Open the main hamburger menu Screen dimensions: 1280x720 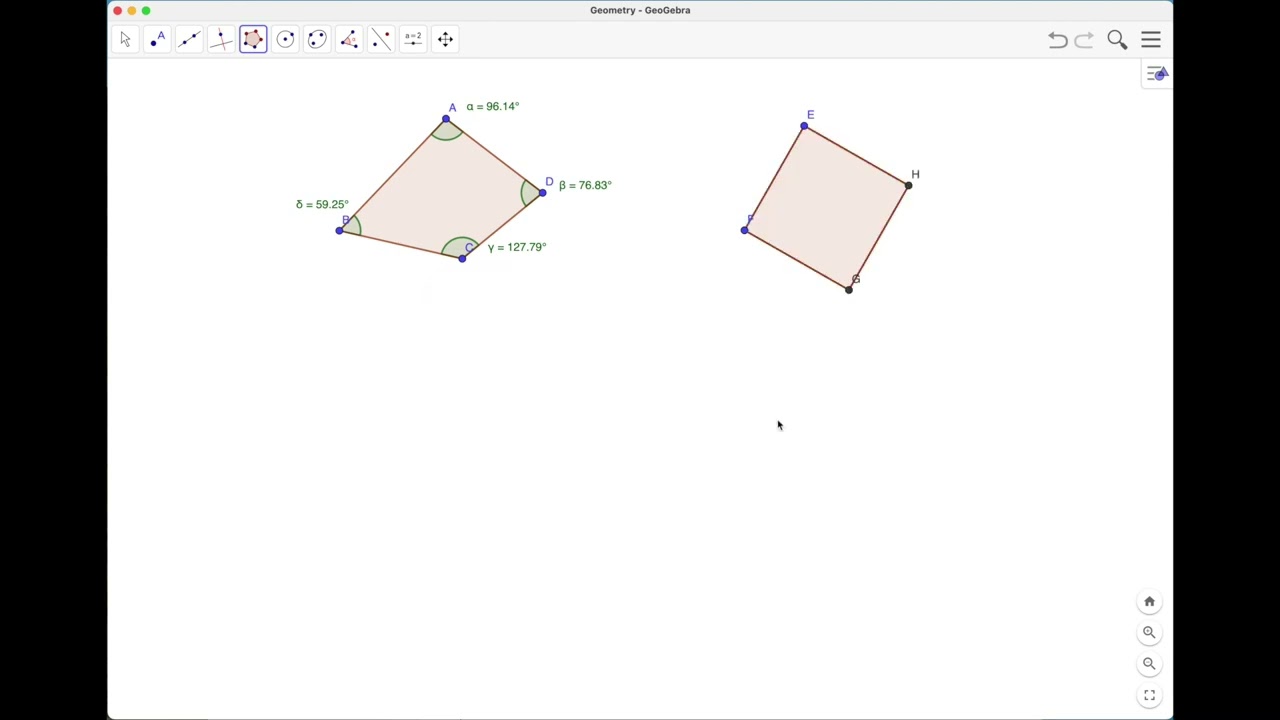coord(1151,40)
